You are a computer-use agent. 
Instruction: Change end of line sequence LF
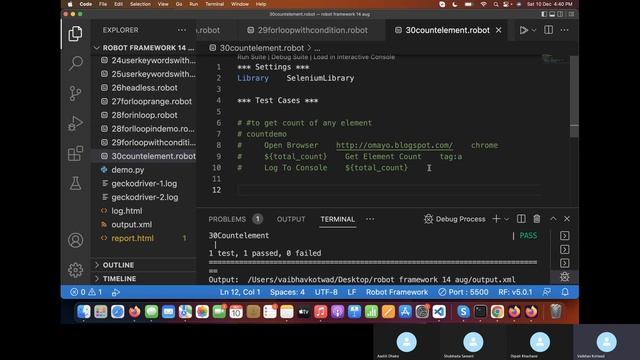tap(351, 292)
